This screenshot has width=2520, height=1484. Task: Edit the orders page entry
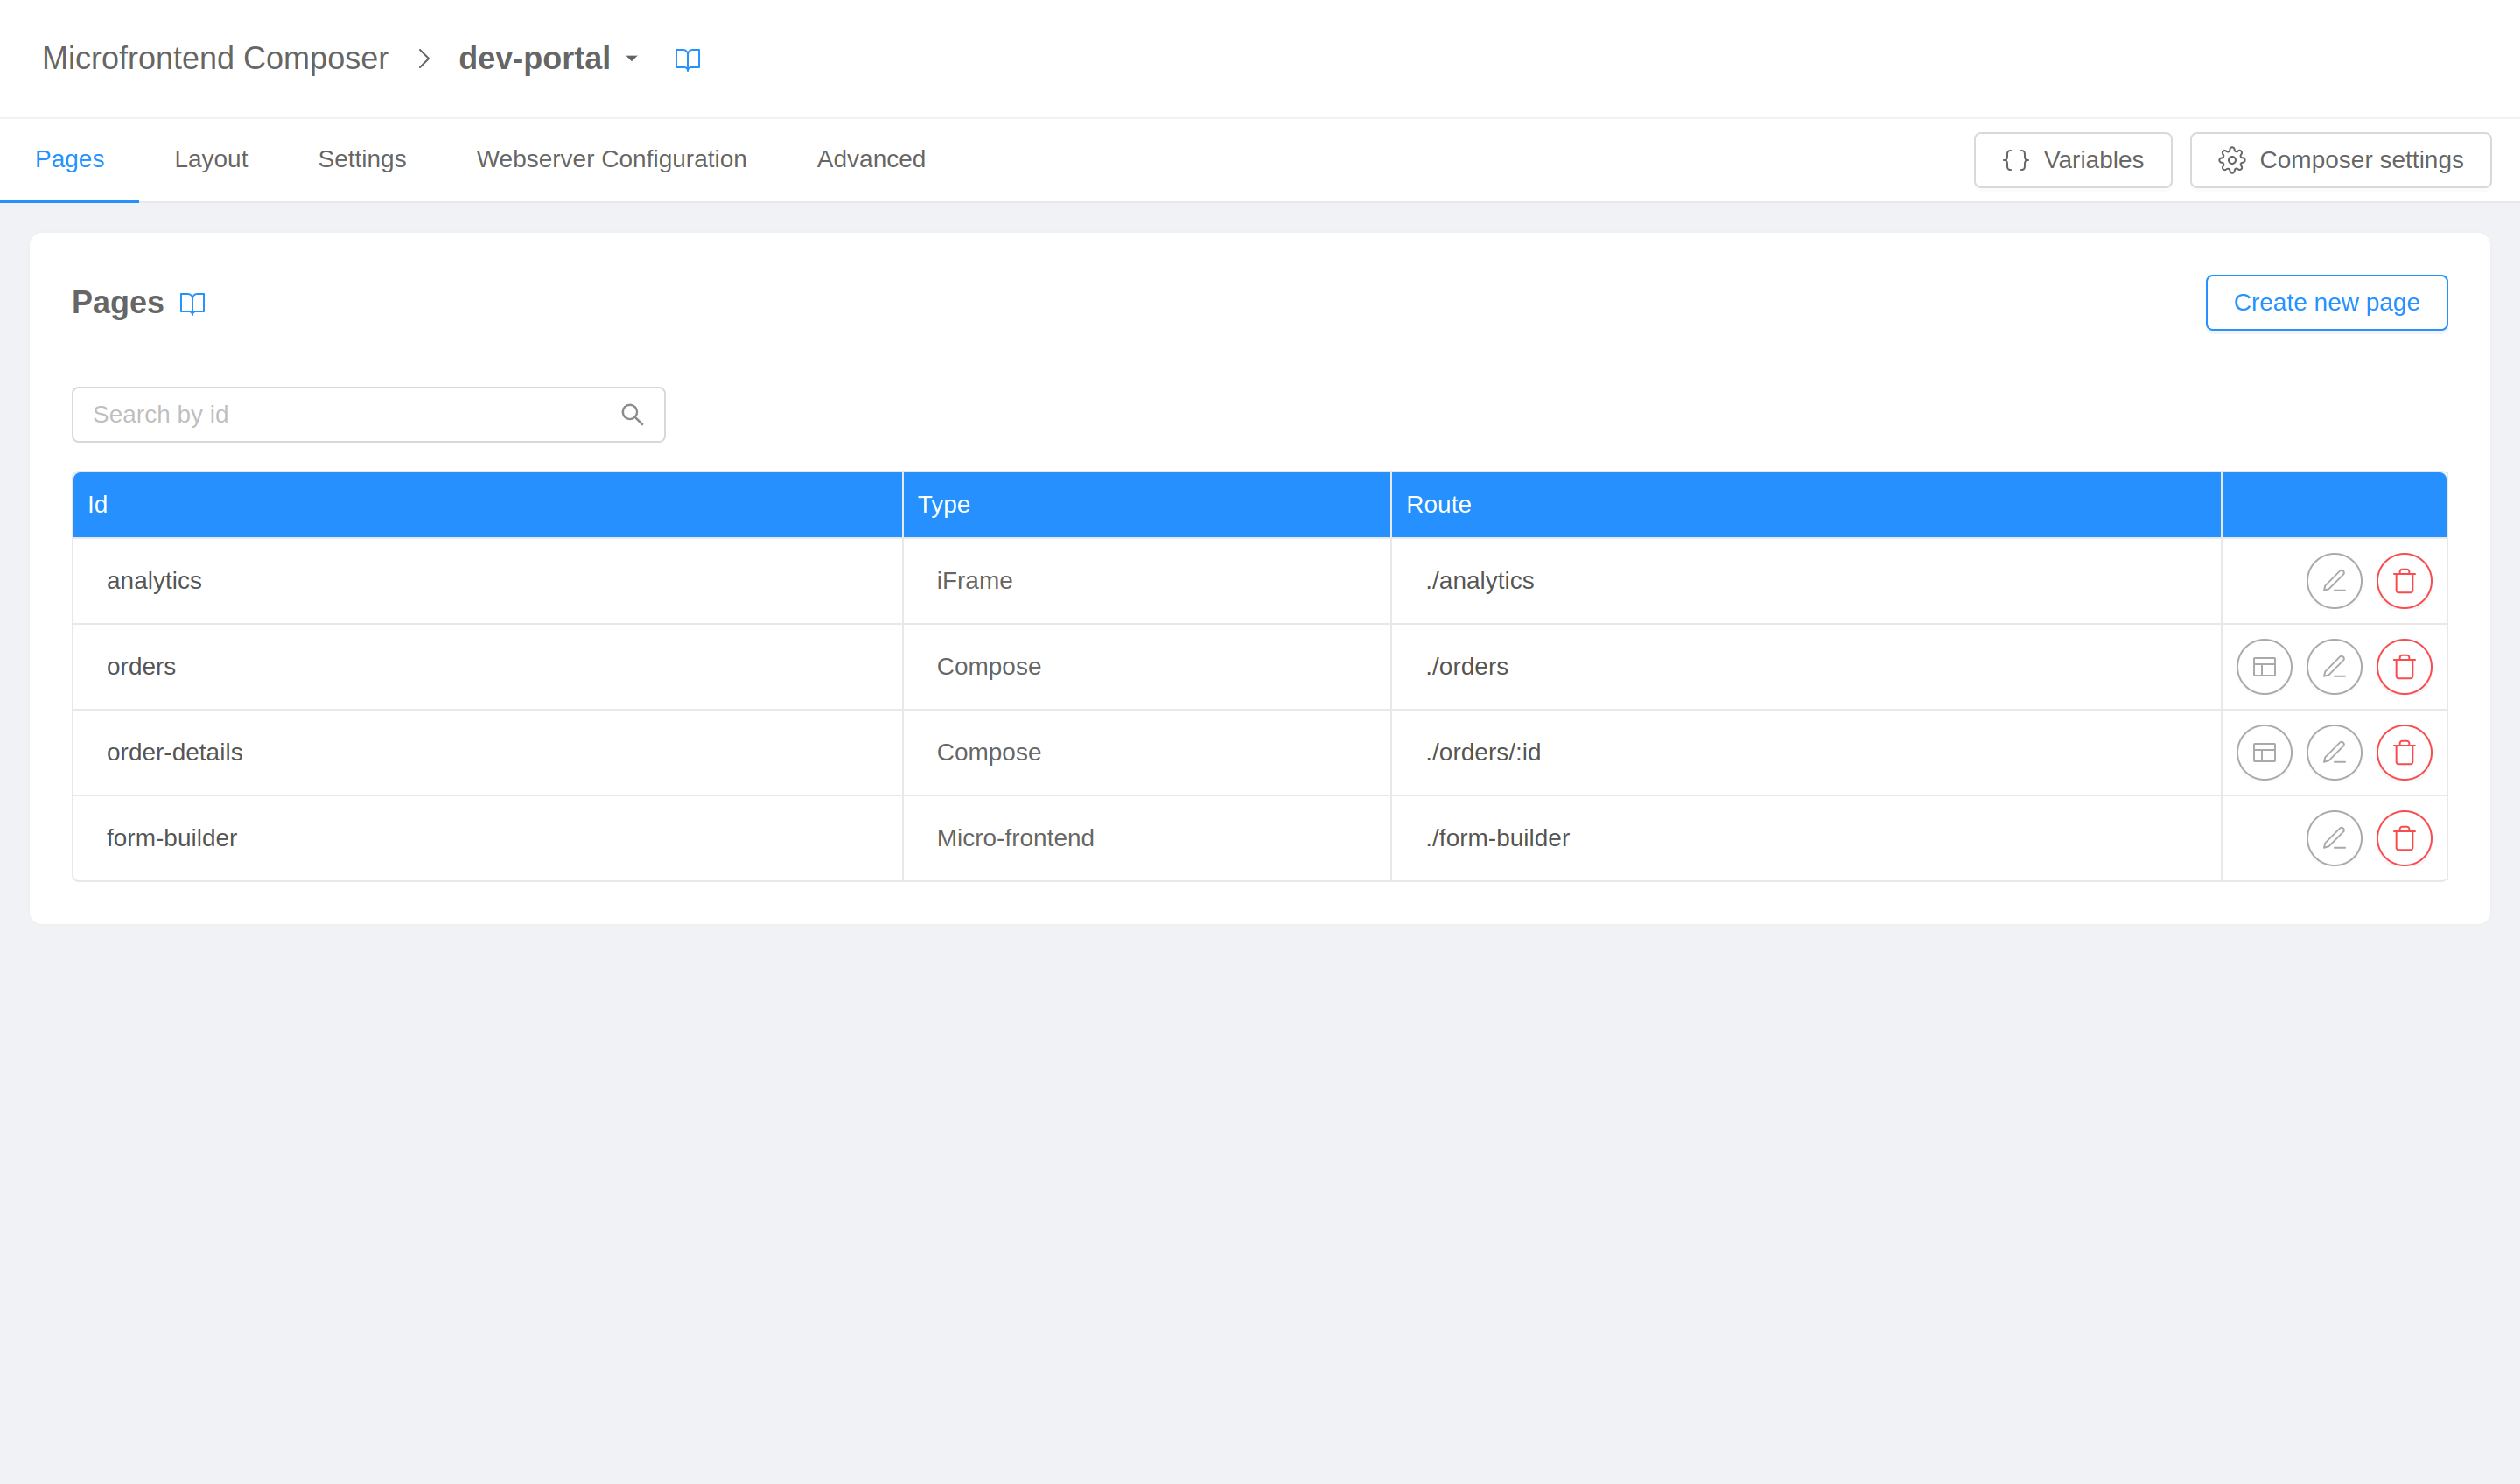click(x=2333, y=667)
